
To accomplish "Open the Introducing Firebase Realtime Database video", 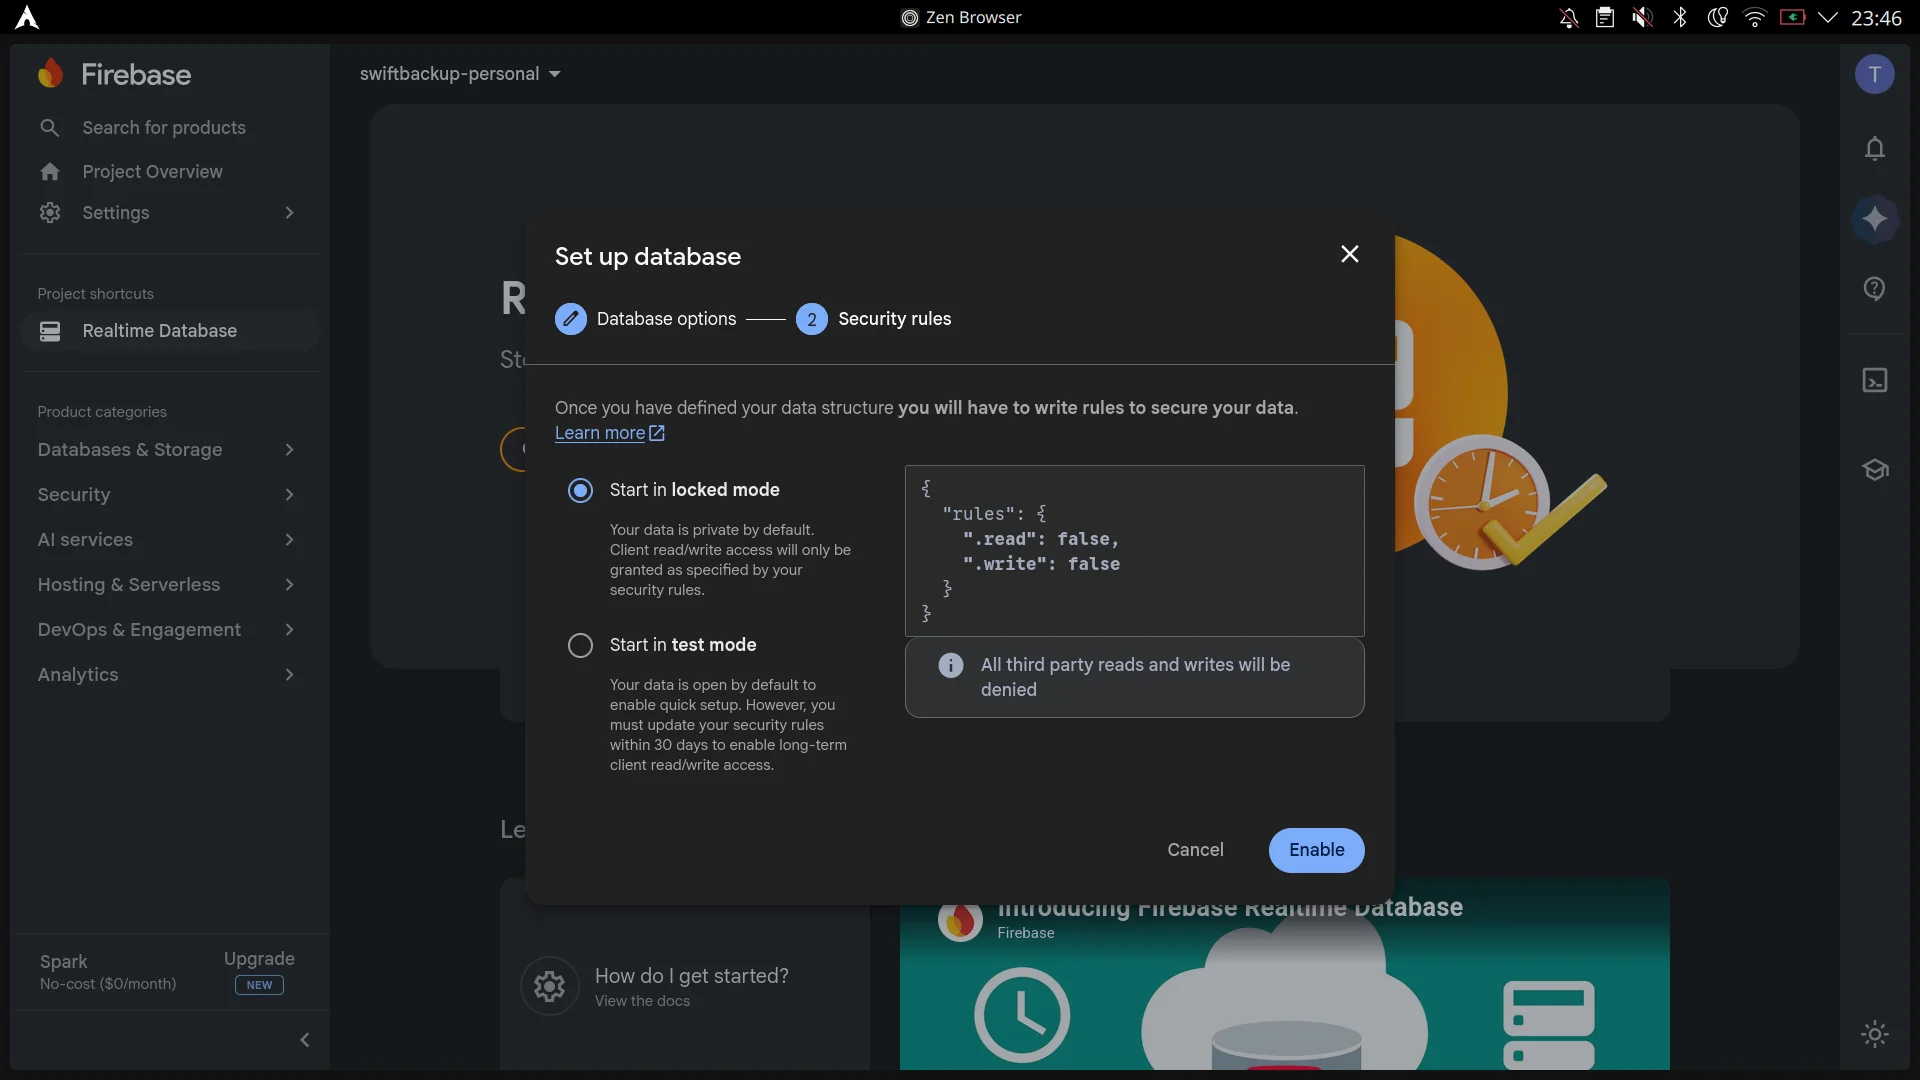I will [1284, 974].
